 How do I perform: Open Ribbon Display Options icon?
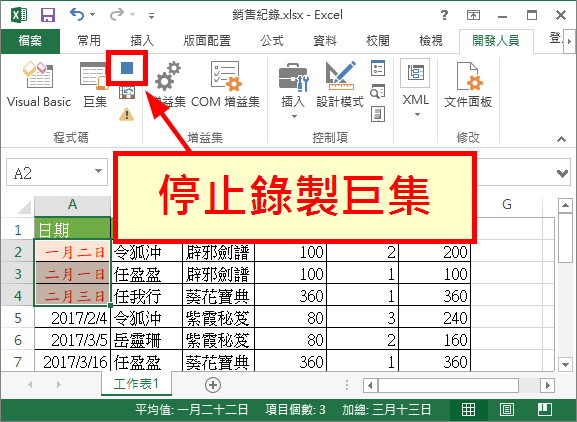tap(474, 15)
